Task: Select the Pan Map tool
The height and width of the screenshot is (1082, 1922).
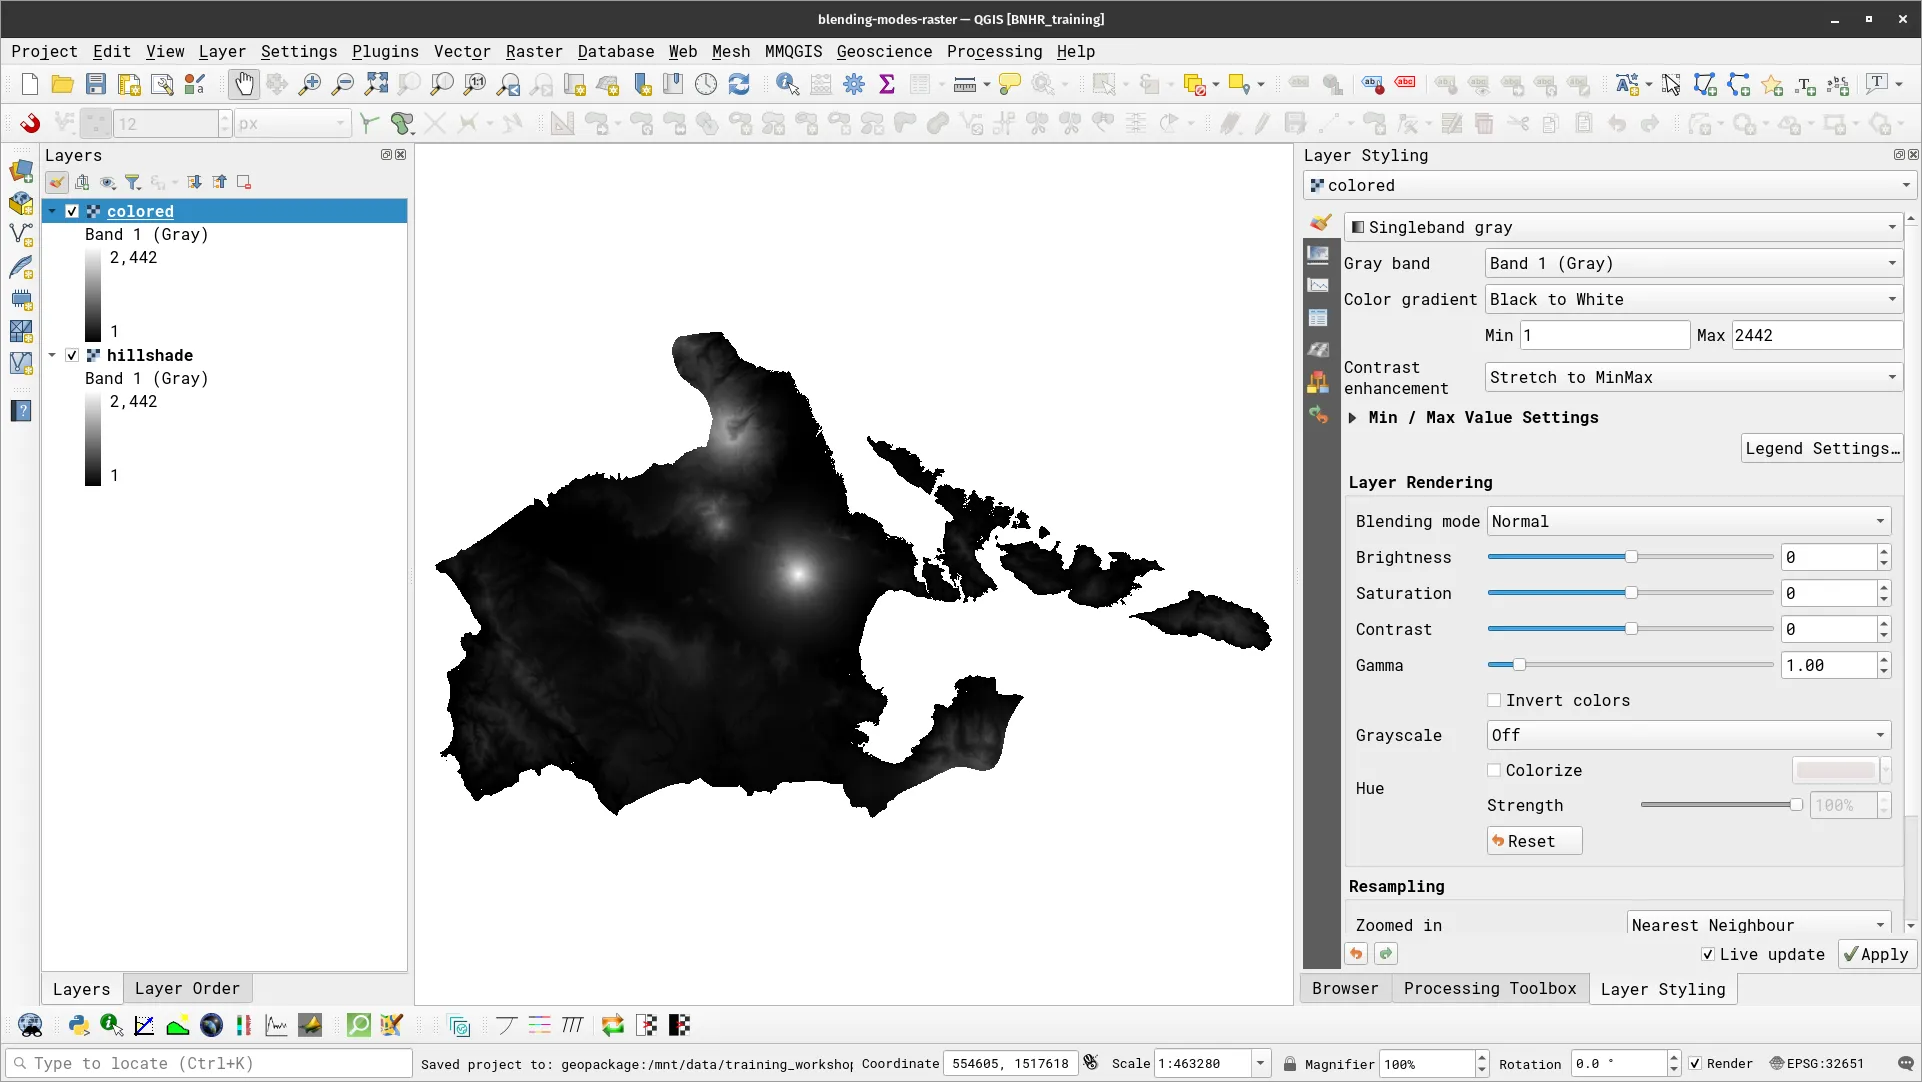Action: pos(244,84)
